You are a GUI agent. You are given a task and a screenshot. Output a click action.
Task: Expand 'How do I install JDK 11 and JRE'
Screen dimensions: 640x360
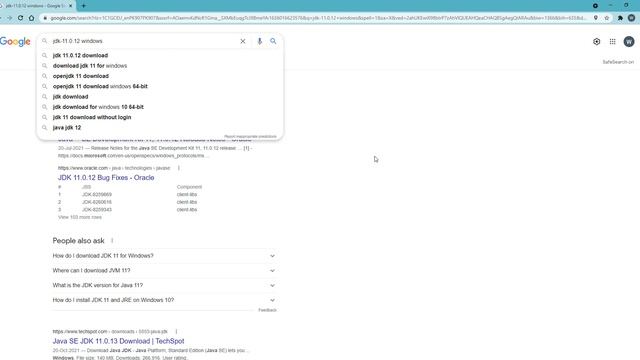click(x=164, y=300)
